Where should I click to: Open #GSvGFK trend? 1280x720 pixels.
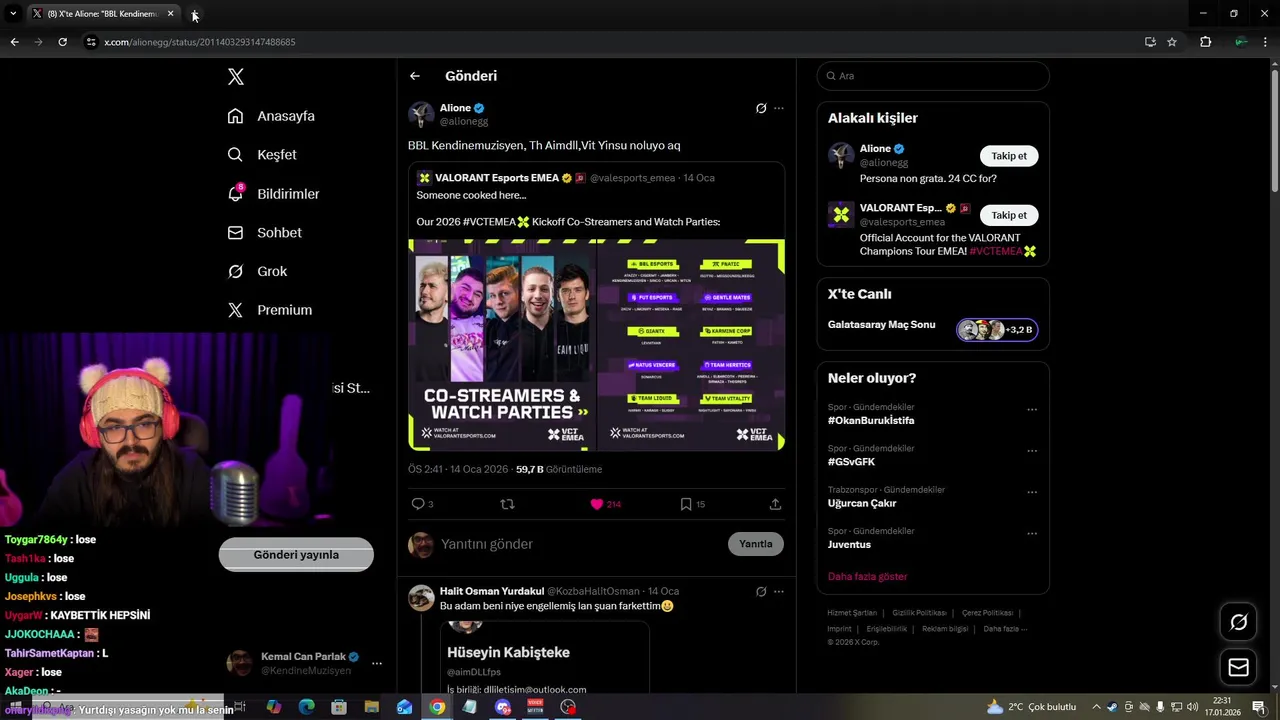tap(851, 462)
